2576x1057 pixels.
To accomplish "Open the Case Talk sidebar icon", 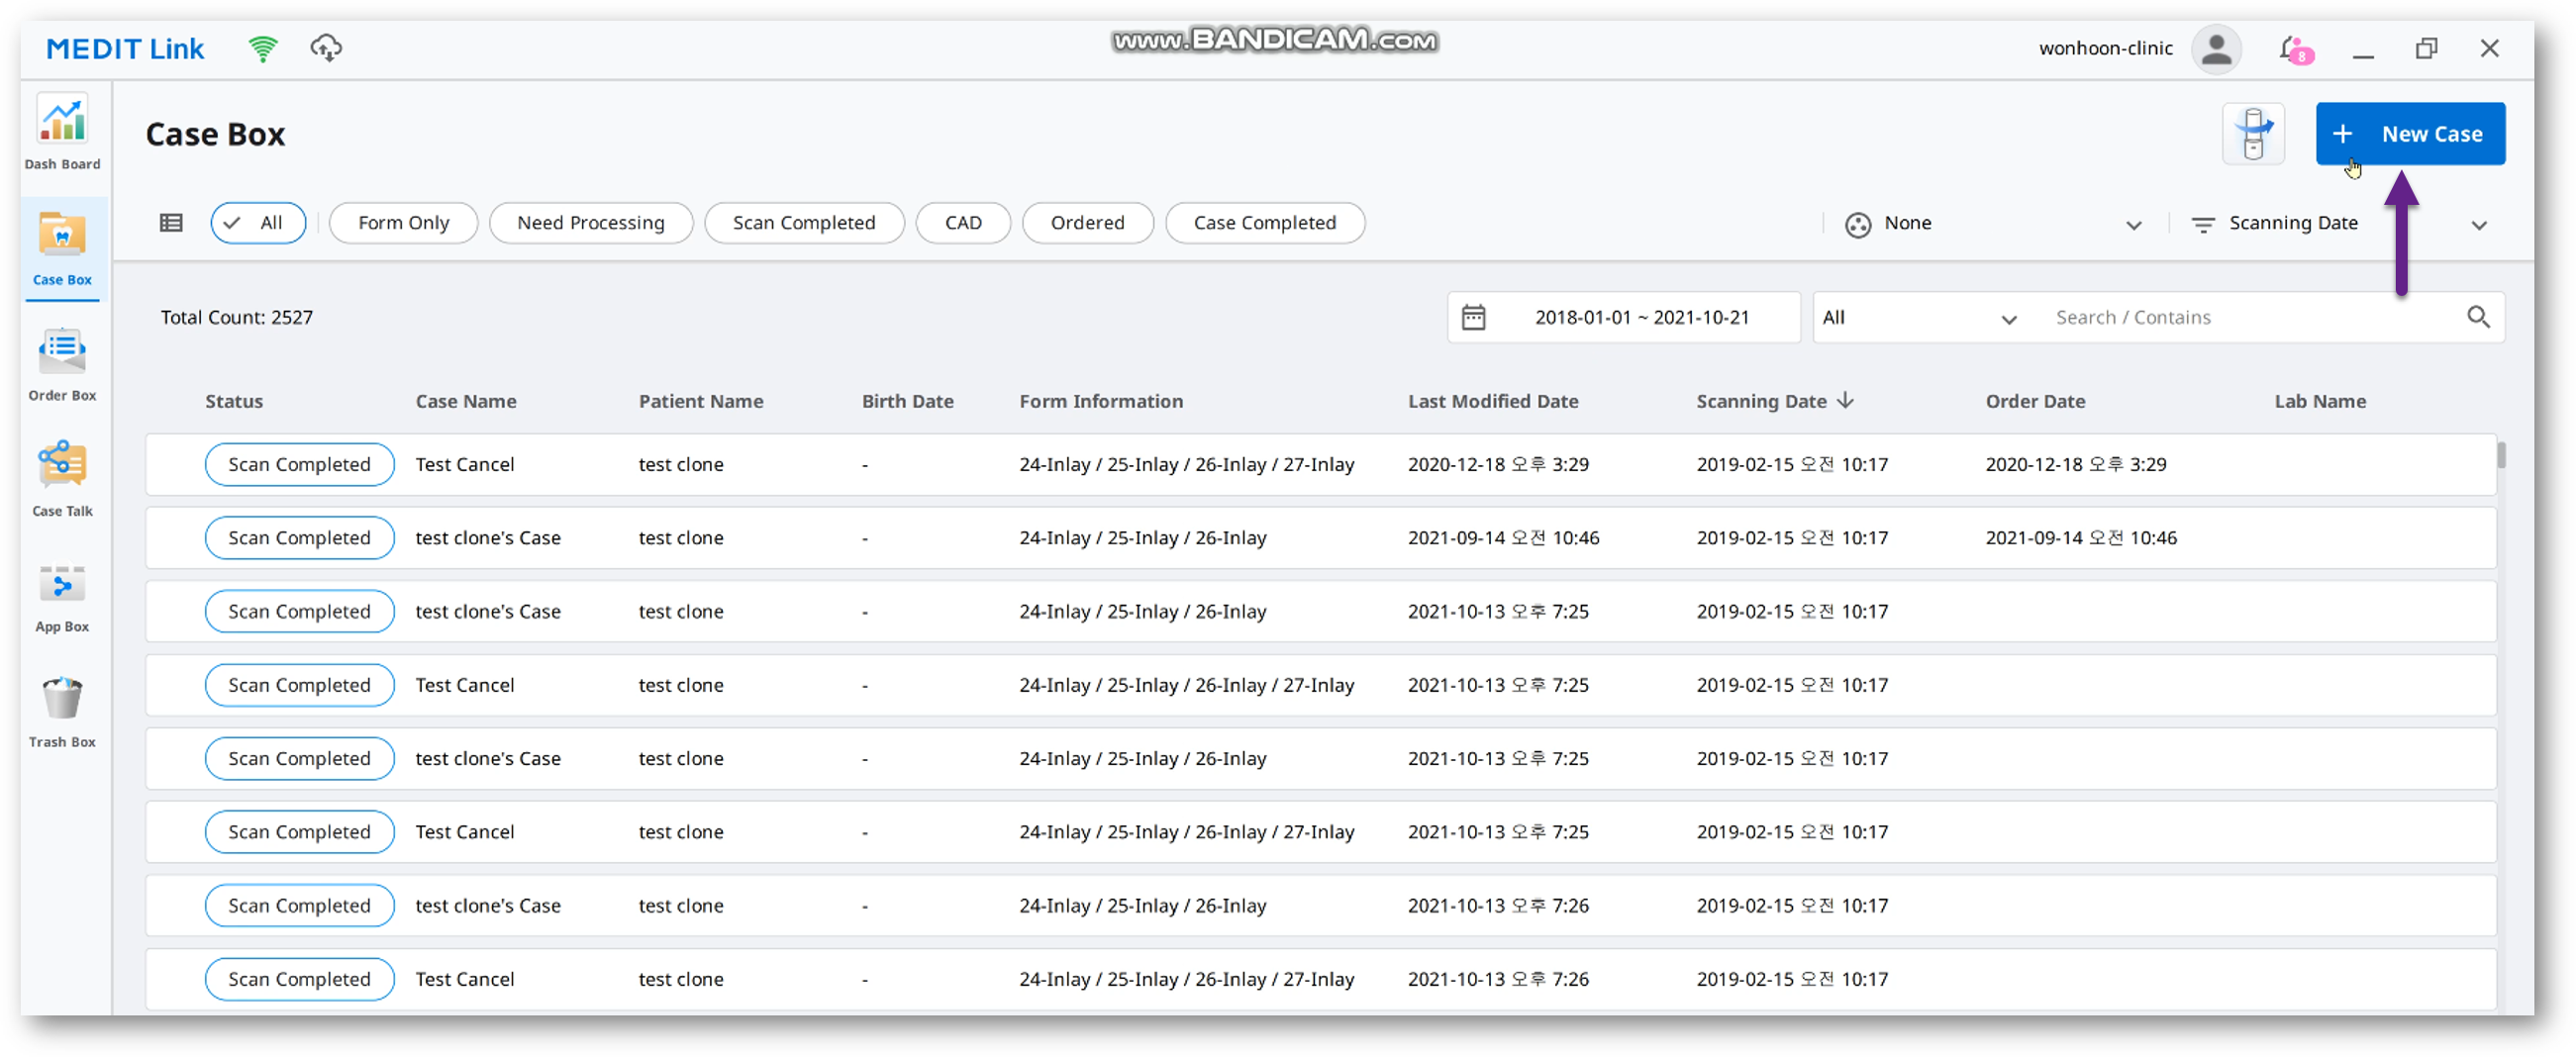I will coord(62,479).
